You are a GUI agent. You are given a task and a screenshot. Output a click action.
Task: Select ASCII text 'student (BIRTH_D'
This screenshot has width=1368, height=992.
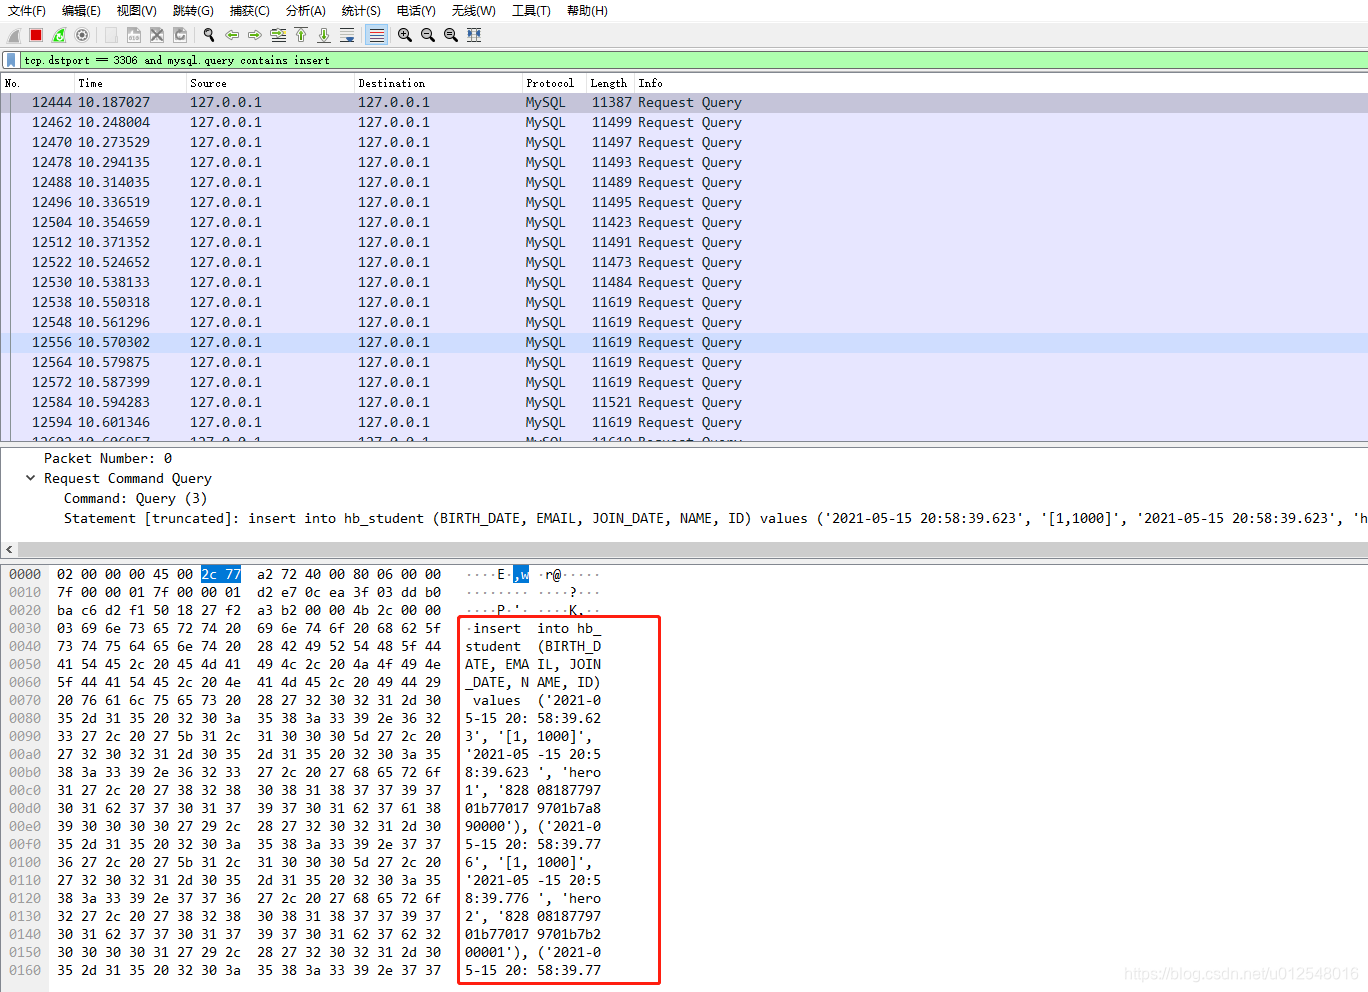533,646
